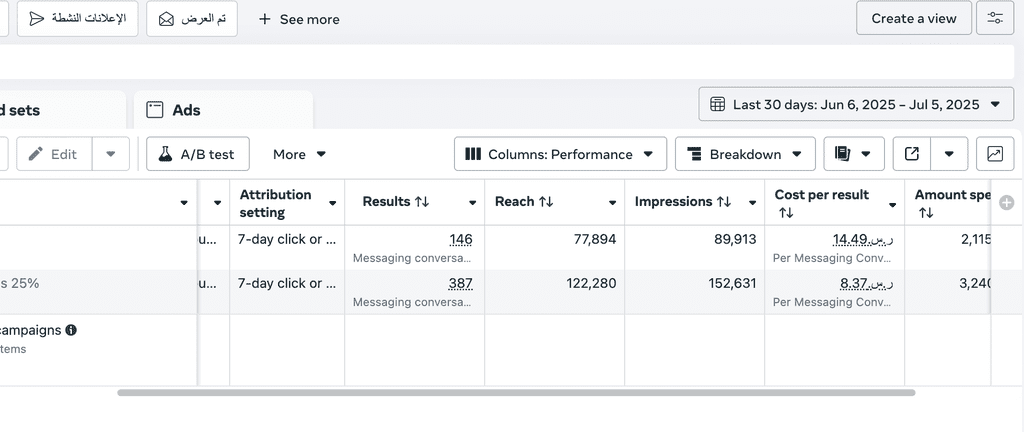
Task: Click the chart view icon button
Action: point(995,154)
